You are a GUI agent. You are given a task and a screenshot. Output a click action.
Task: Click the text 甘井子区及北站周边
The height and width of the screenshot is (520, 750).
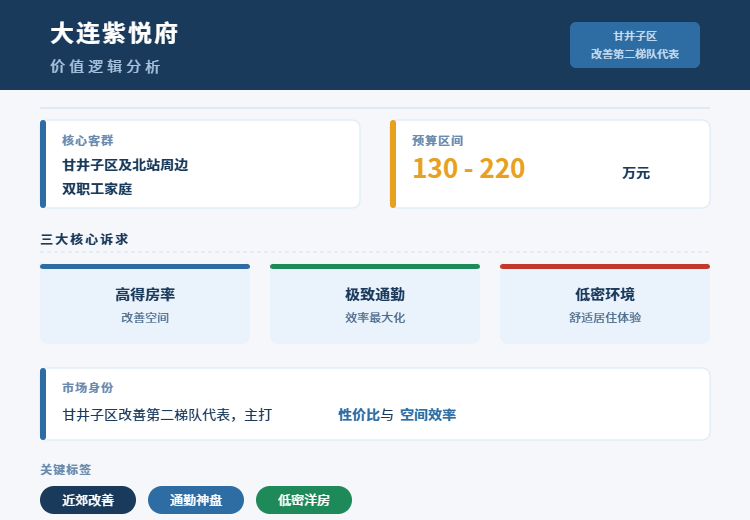pos(125,165)
